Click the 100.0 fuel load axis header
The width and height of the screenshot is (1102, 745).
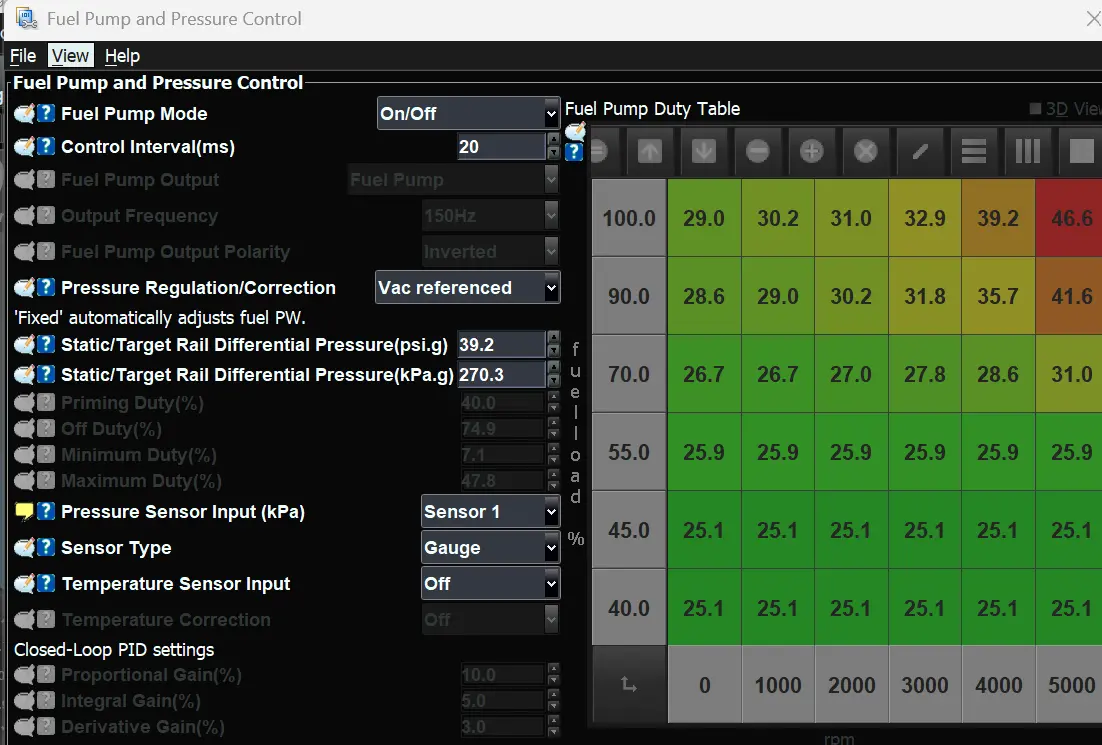pyautogui.click(x=629, y=218)
